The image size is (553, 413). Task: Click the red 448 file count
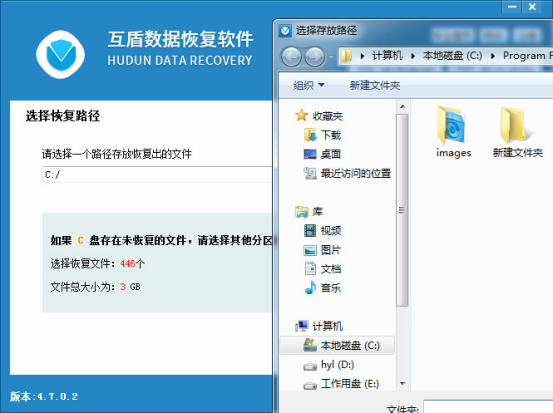point(128,263)
